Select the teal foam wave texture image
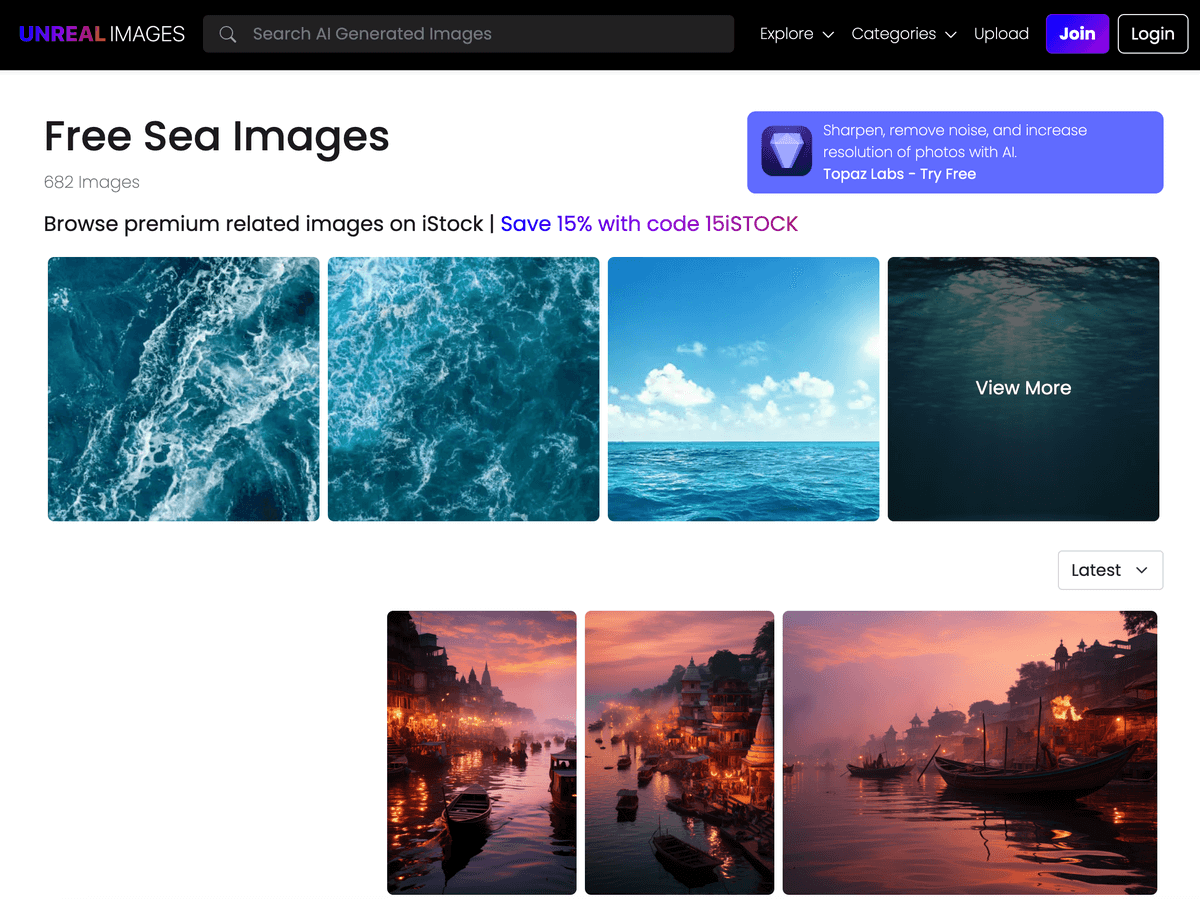 click(463, 389)
